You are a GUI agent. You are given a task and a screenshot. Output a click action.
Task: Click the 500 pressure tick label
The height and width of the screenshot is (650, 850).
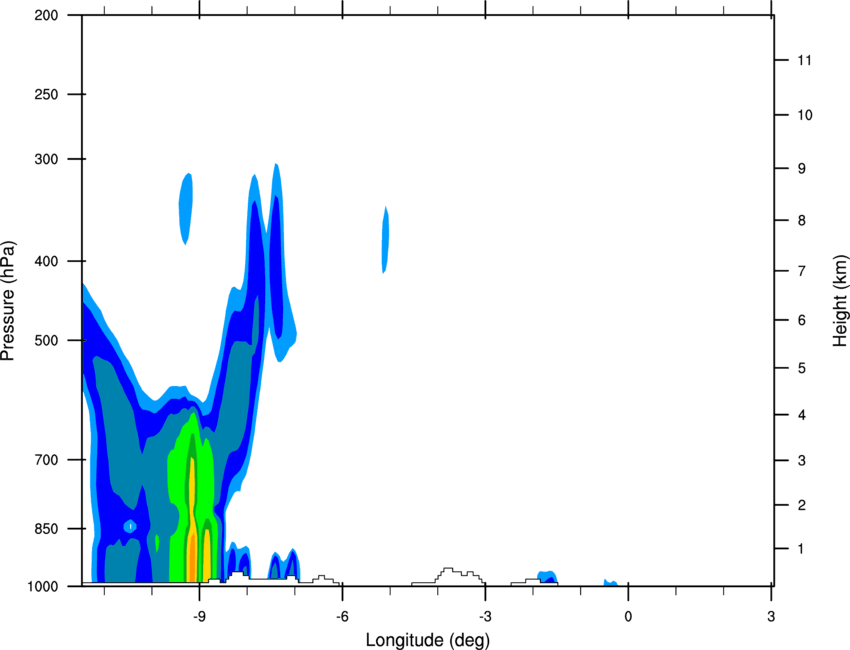tap(47, 340)
